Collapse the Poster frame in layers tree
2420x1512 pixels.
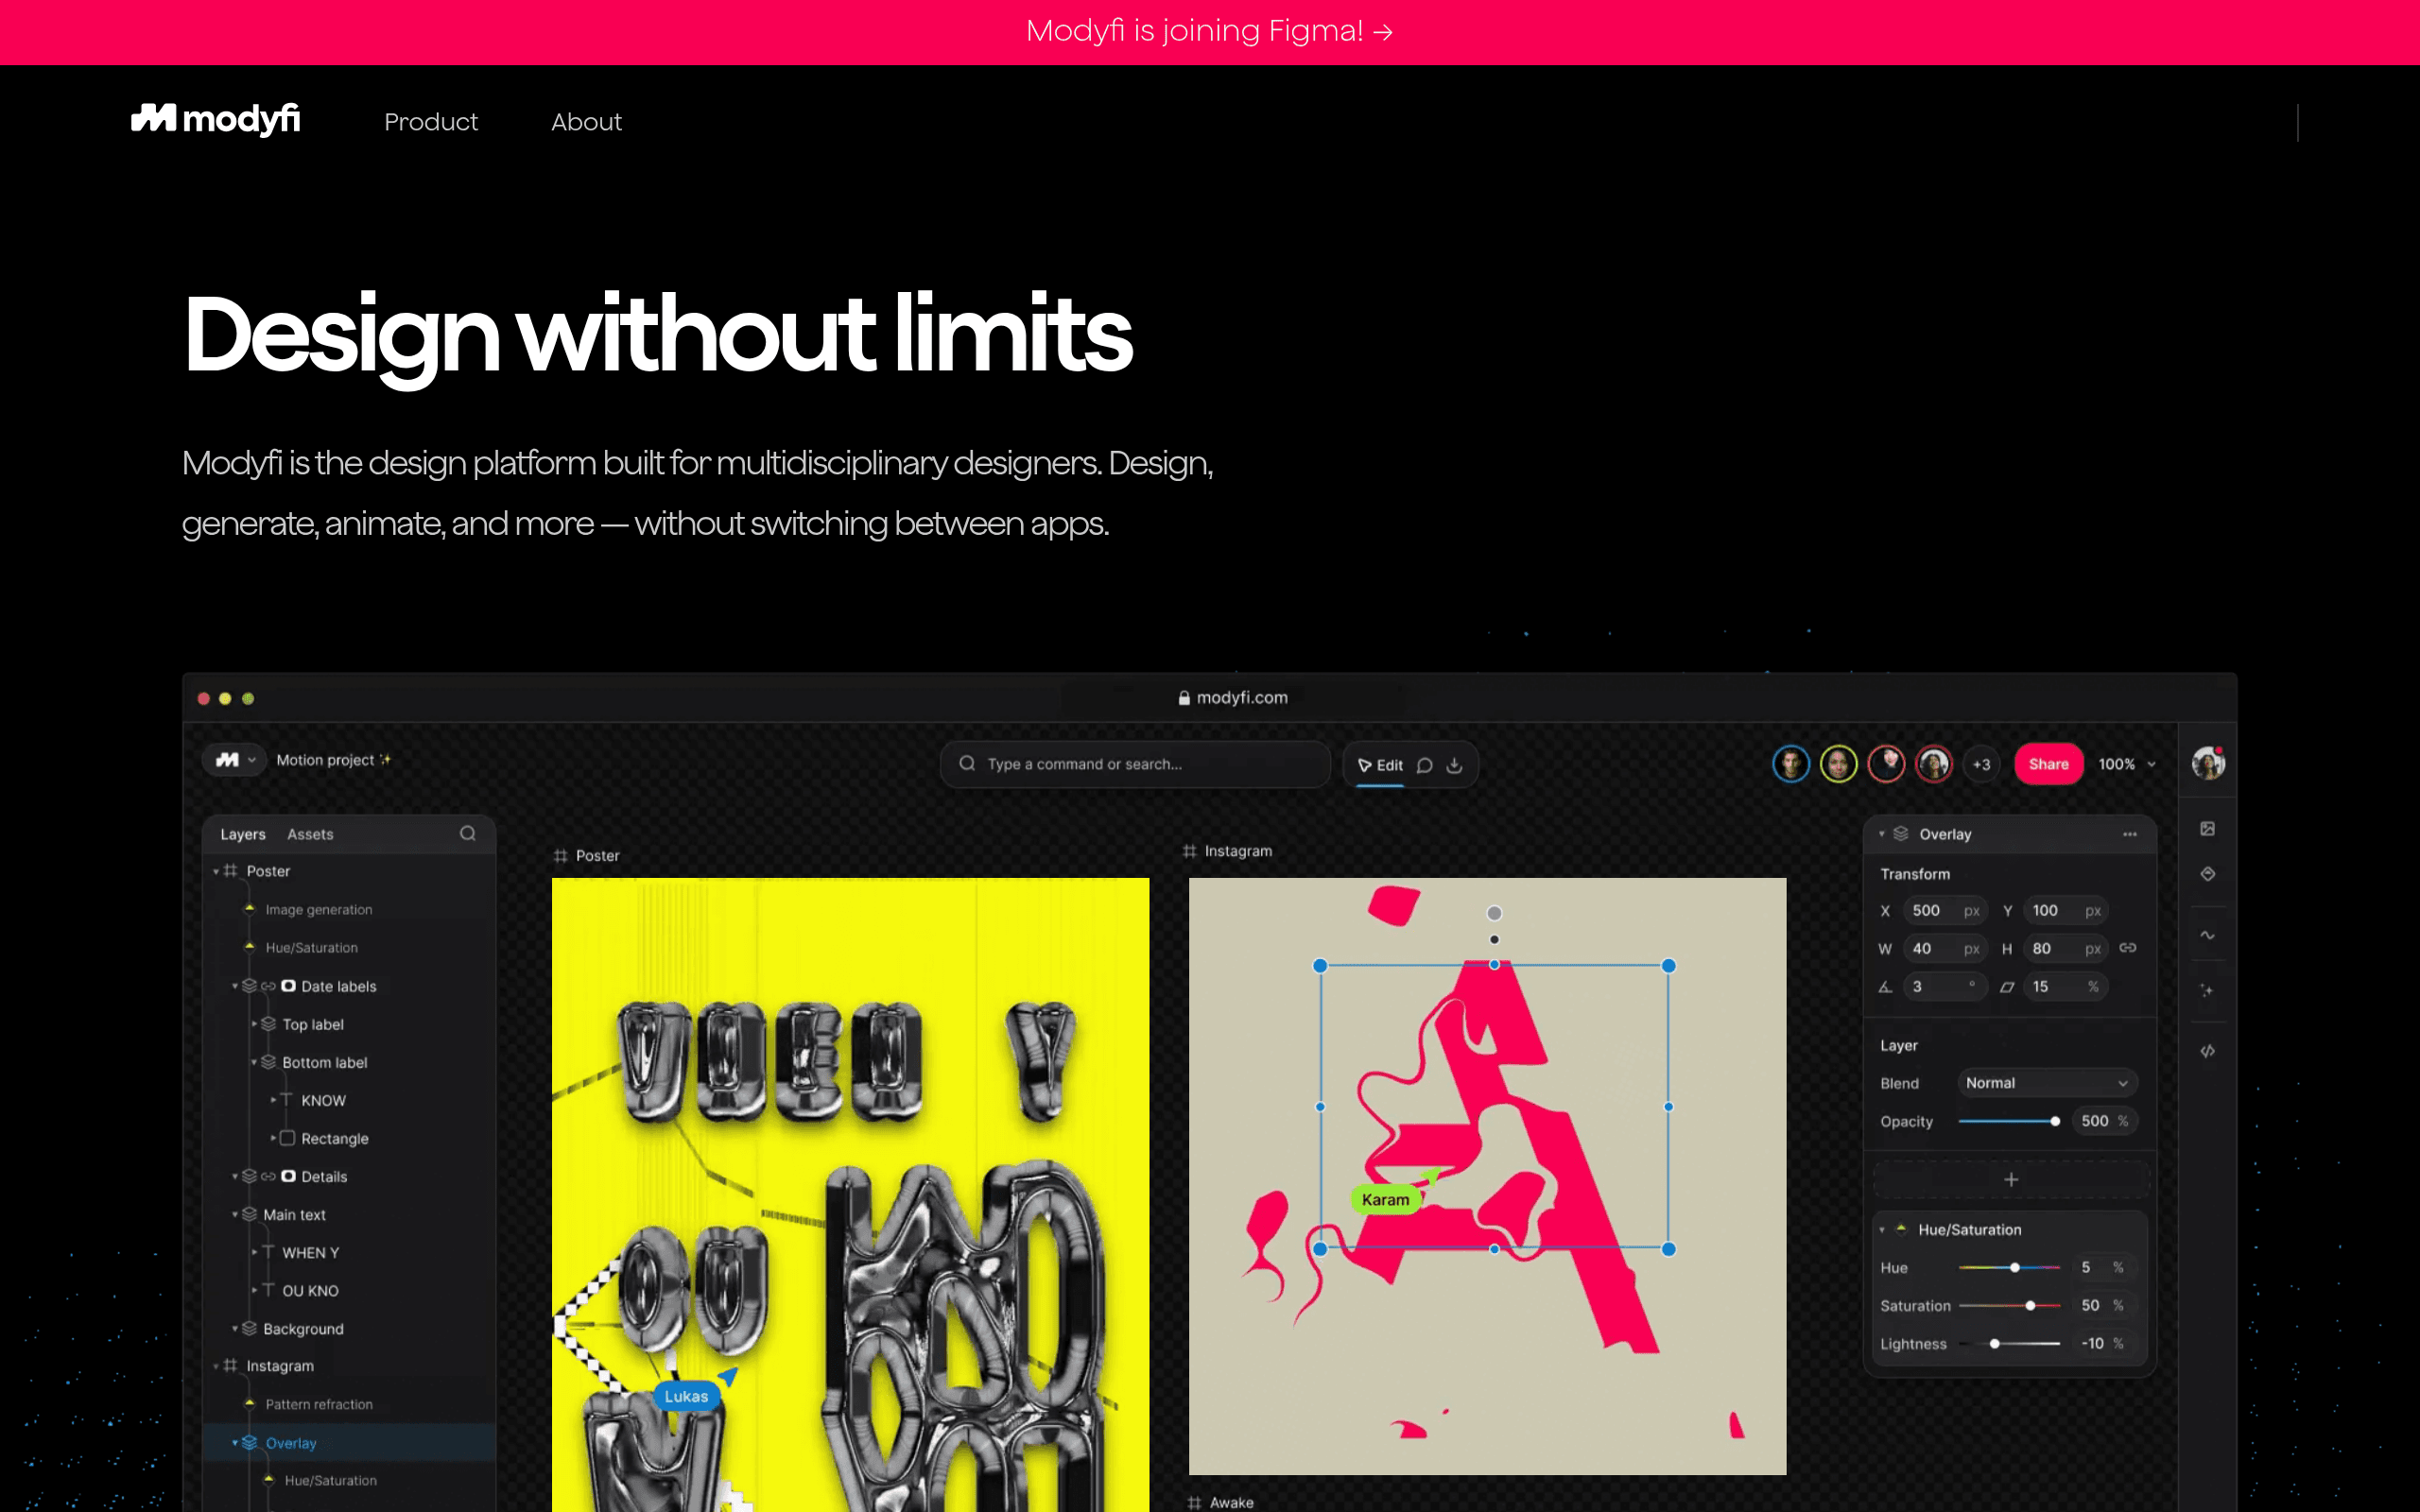pyautogui.click(x=216, y=872)
